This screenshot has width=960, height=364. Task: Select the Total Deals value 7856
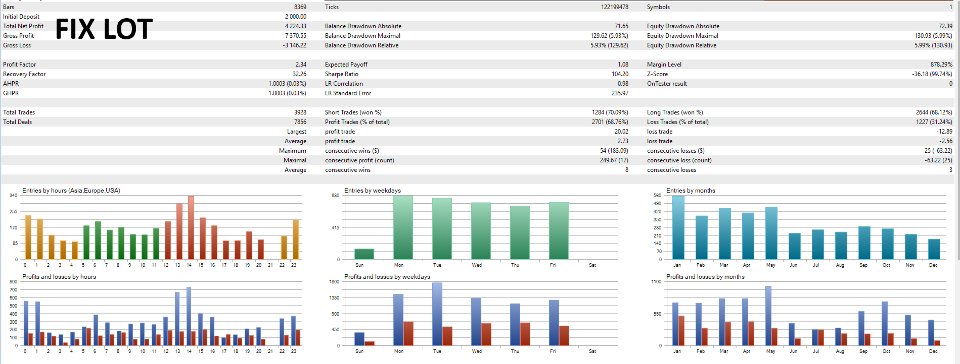[301, 122]
